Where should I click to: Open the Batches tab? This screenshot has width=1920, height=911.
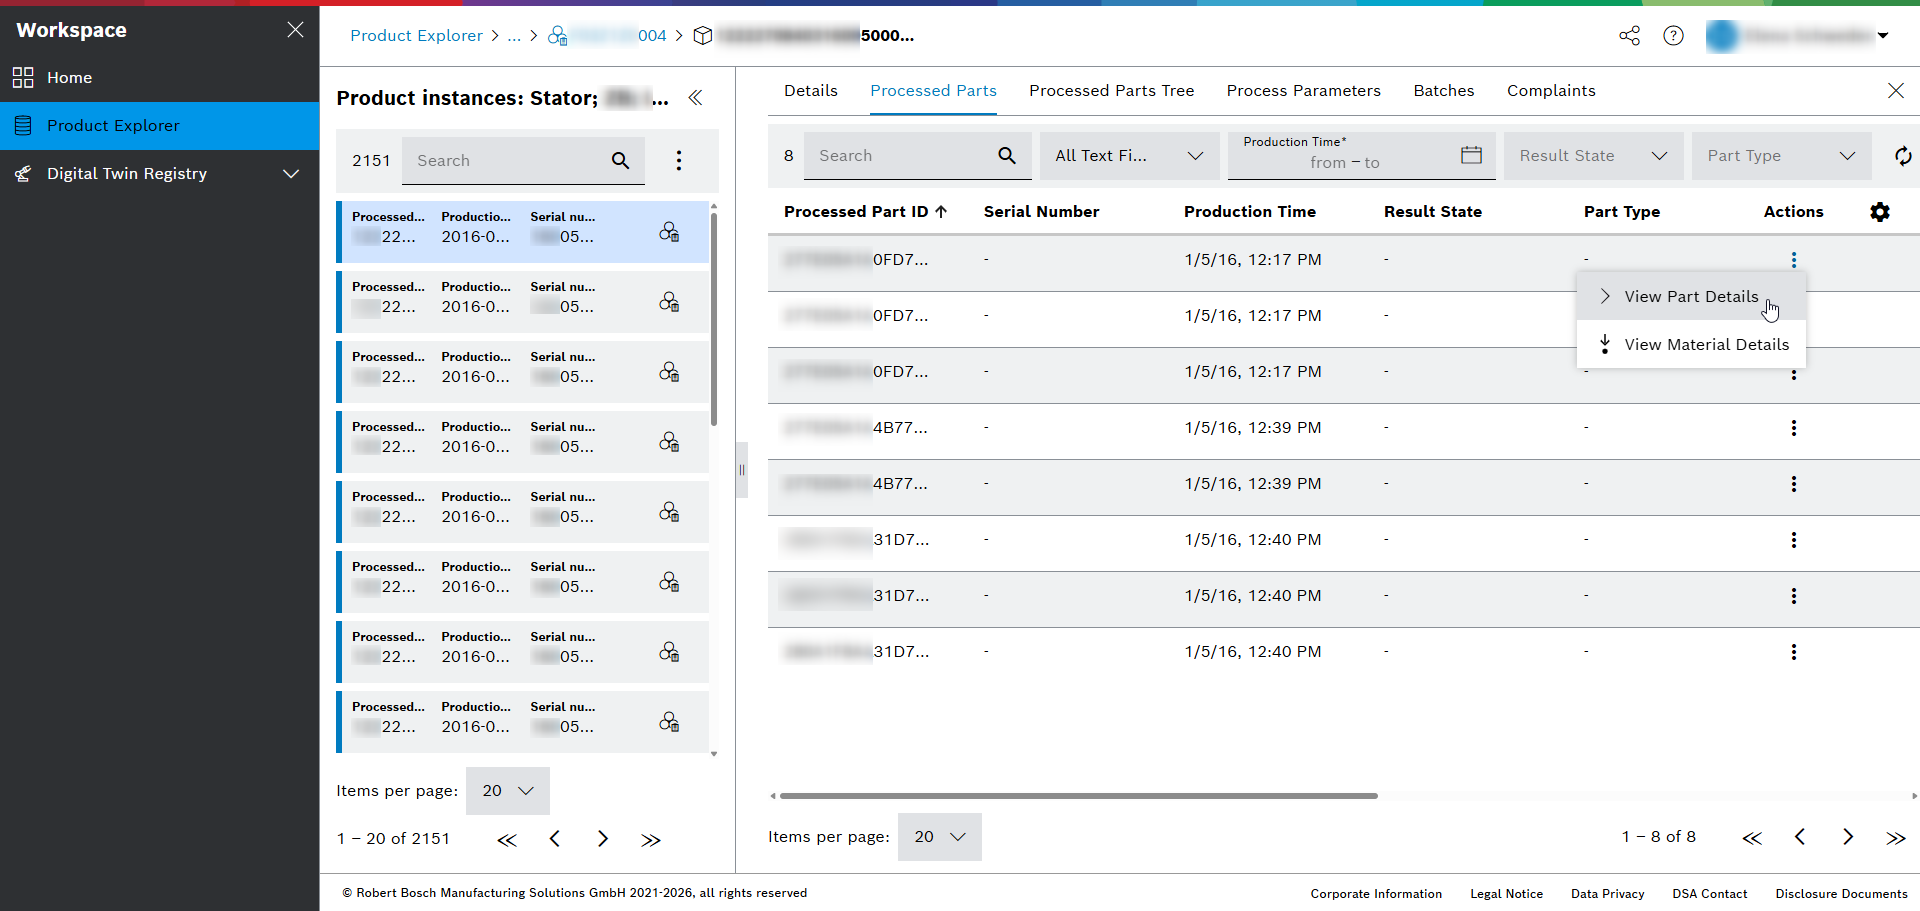point(1444,91)
